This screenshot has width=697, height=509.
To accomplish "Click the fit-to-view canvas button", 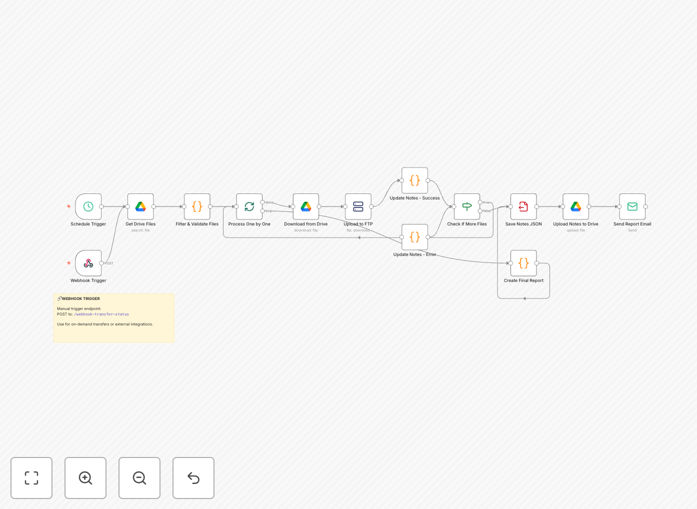I will 32,478.
